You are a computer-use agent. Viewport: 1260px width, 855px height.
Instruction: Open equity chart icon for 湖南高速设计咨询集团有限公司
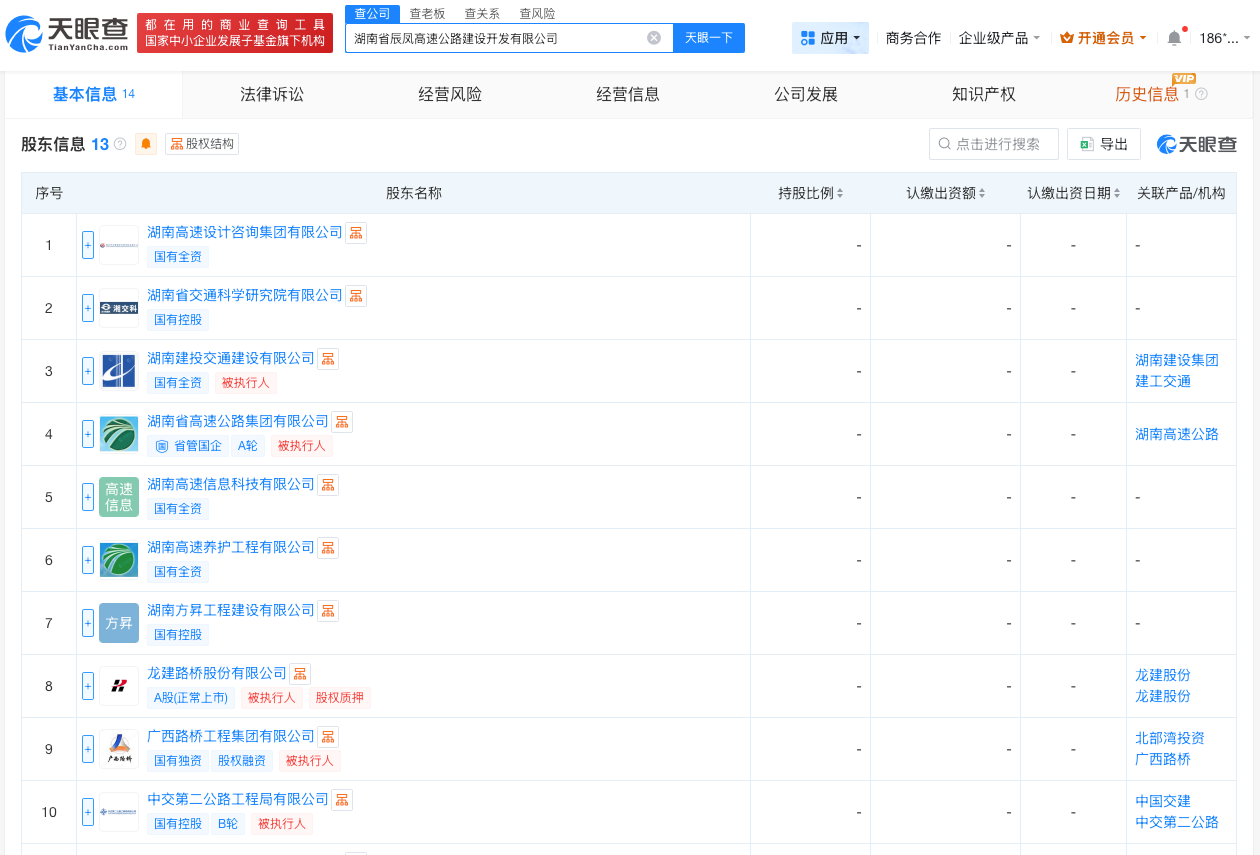(x=356, y=233)
